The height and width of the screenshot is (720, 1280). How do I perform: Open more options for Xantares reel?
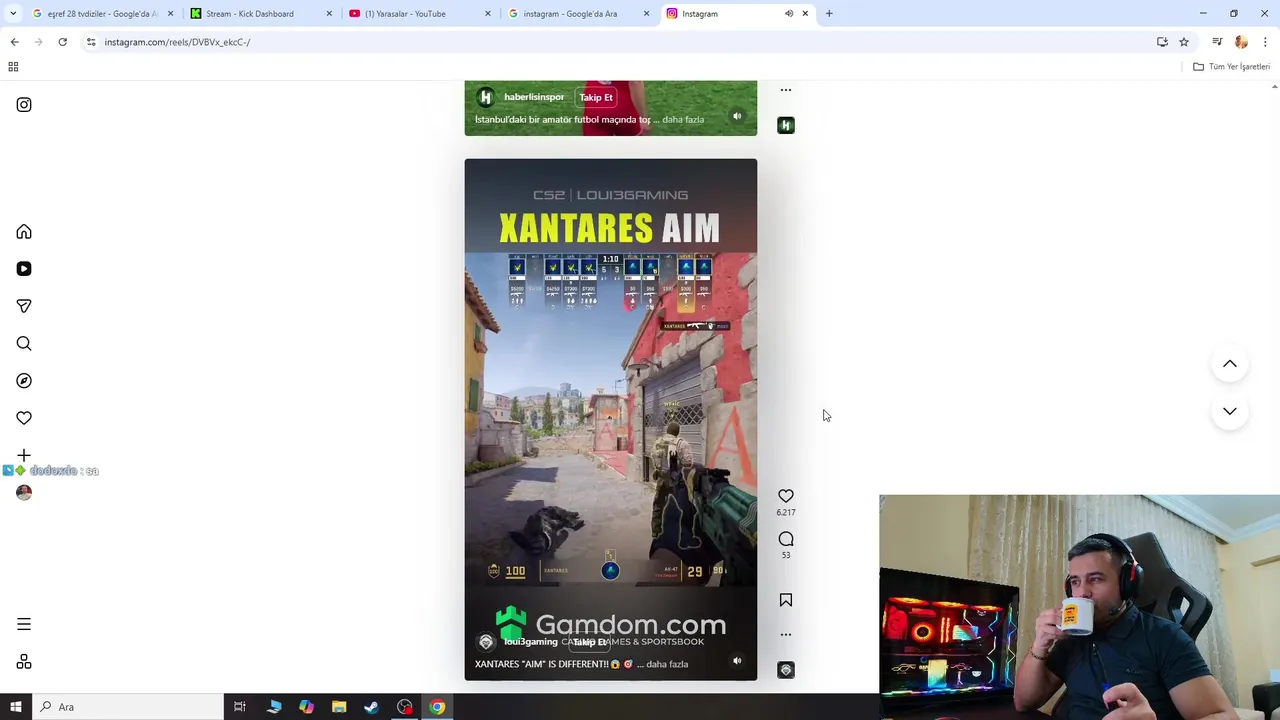coord(786,634)
